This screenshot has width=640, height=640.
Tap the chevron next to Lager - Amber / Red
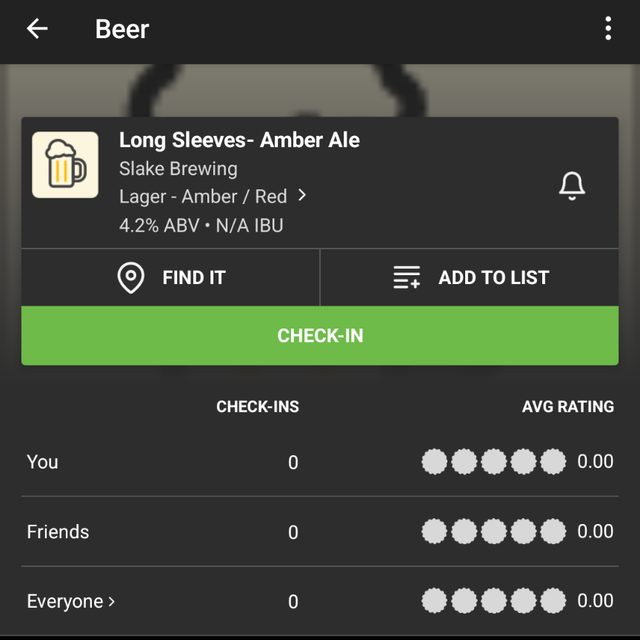tap(303, 196)
